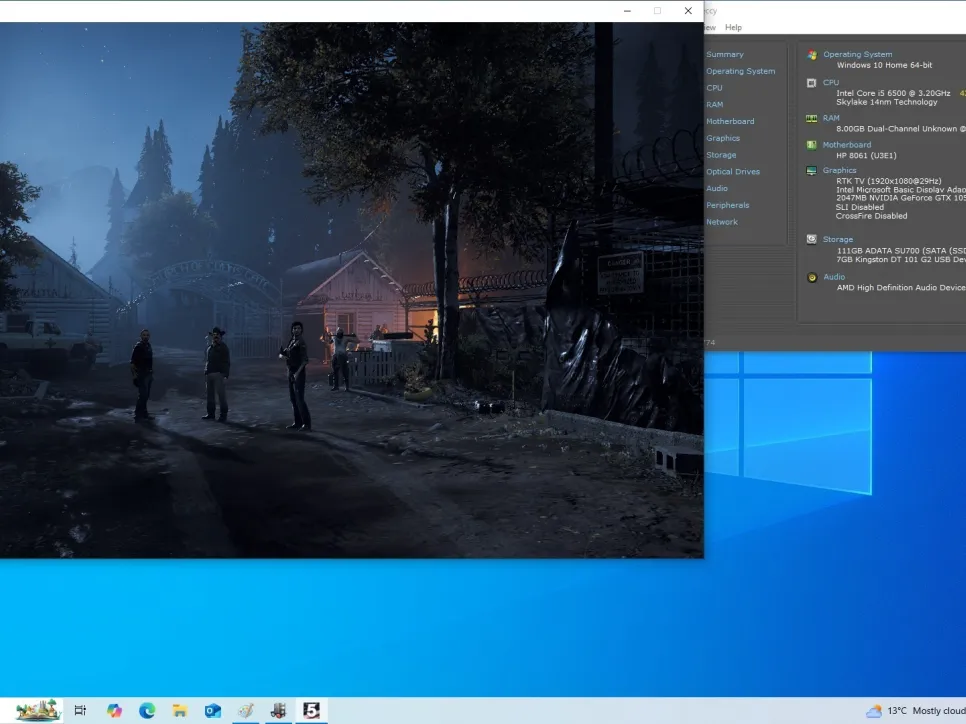966x724 pixels.
Task: Select Optical Drives in the Speccy sidebar
Action: tap(733, 171)
